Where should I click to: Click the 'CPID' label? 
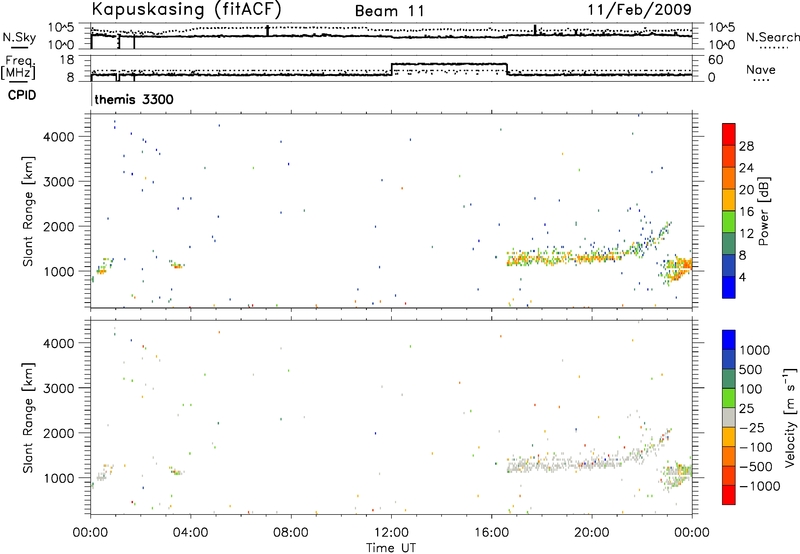(x=22, y=95)
